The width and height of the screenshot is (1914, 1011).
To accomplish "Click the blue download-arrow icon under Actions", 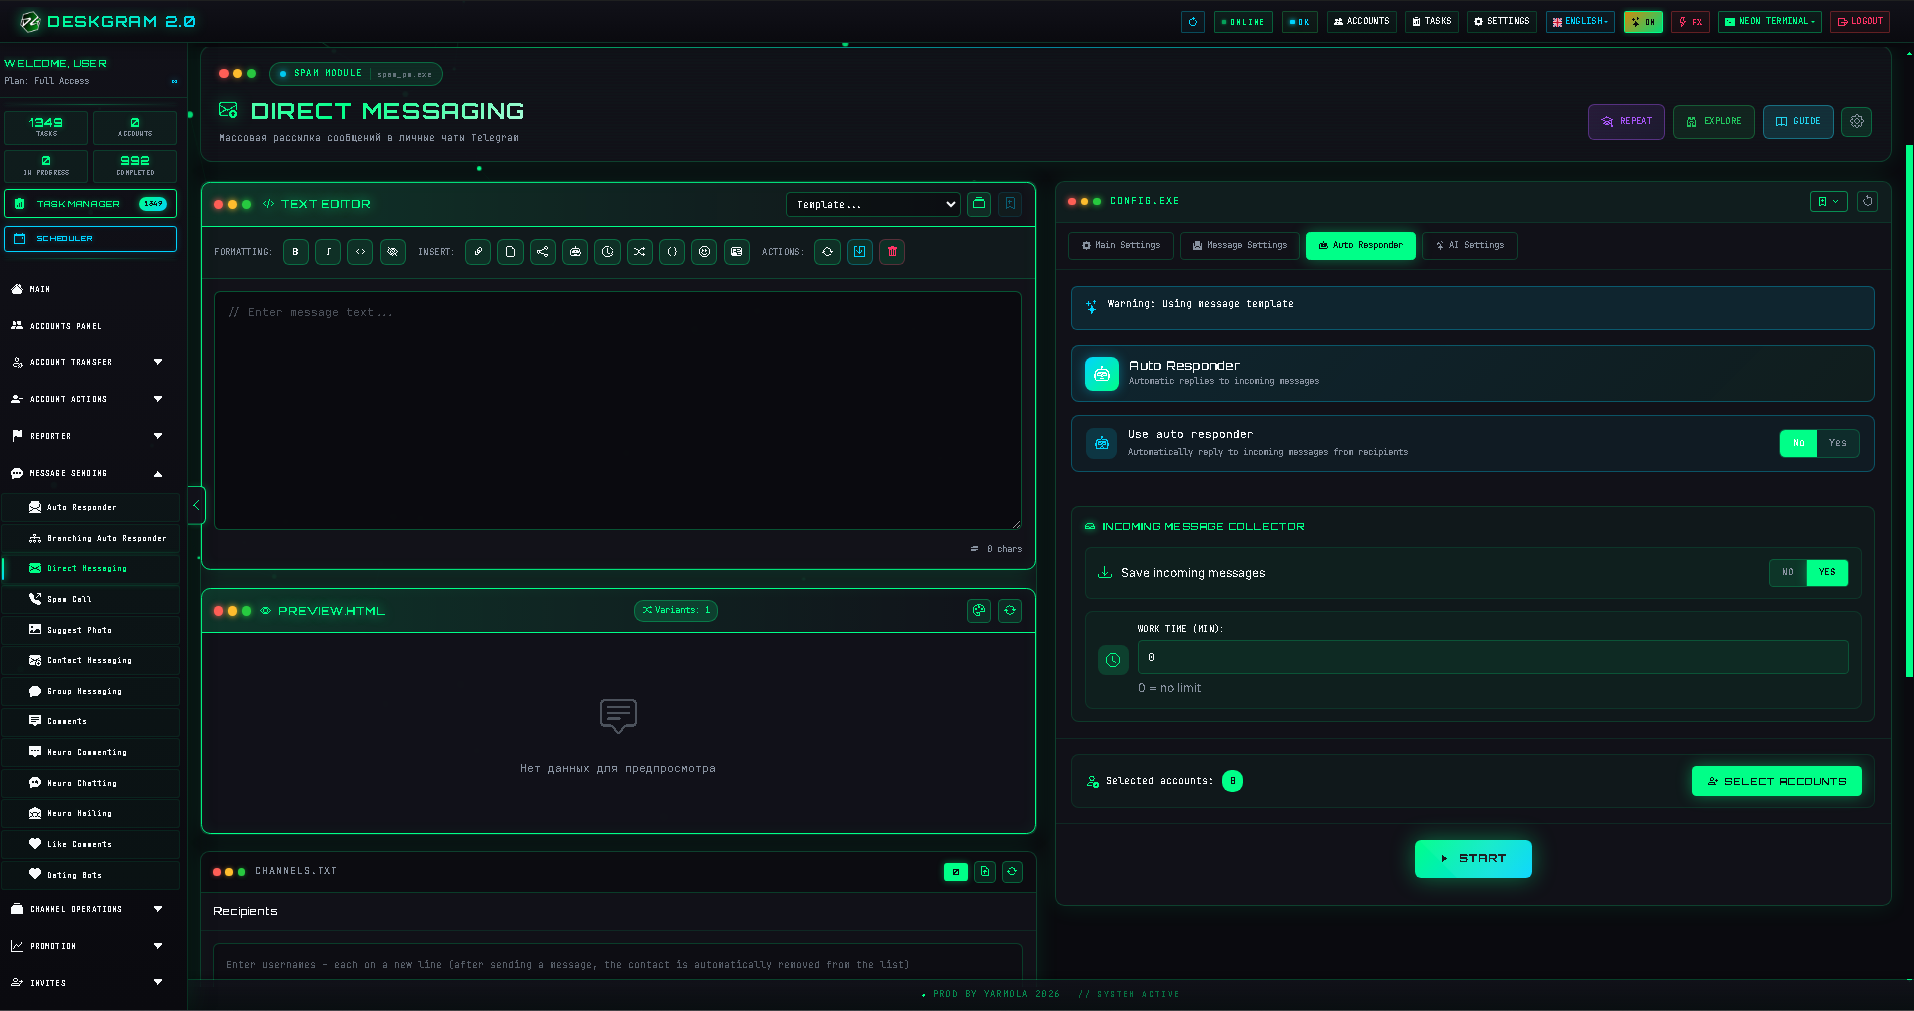I will click(x=860, y=252).
